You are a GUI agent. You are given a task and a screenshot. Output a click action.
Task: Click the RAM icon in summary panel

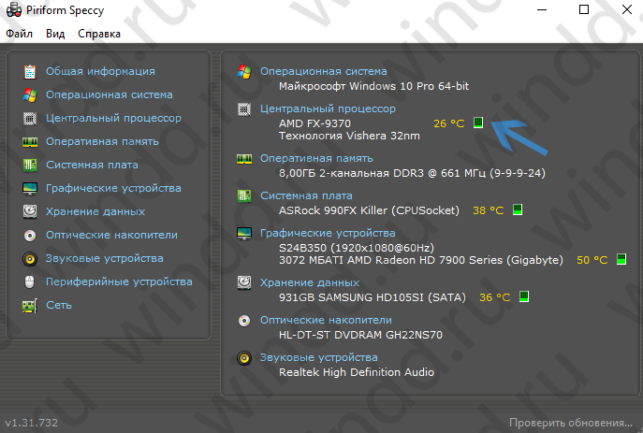(244, 159)
